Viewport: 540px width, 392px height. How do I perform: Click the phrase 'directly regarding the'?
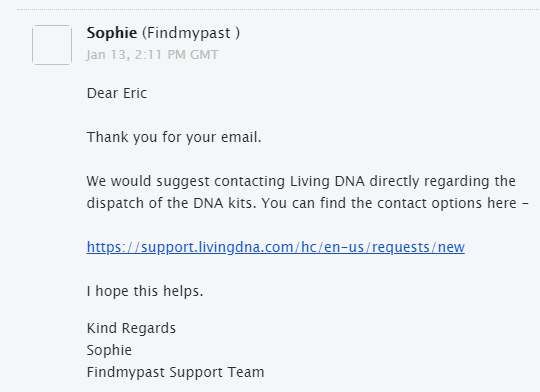click(x=443, y=181)
